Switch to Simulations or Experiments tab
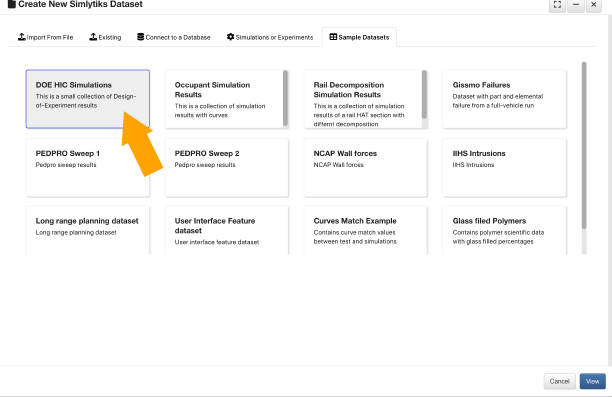Image resolution: width=612 pixels, height=398 pixels. 270,37
